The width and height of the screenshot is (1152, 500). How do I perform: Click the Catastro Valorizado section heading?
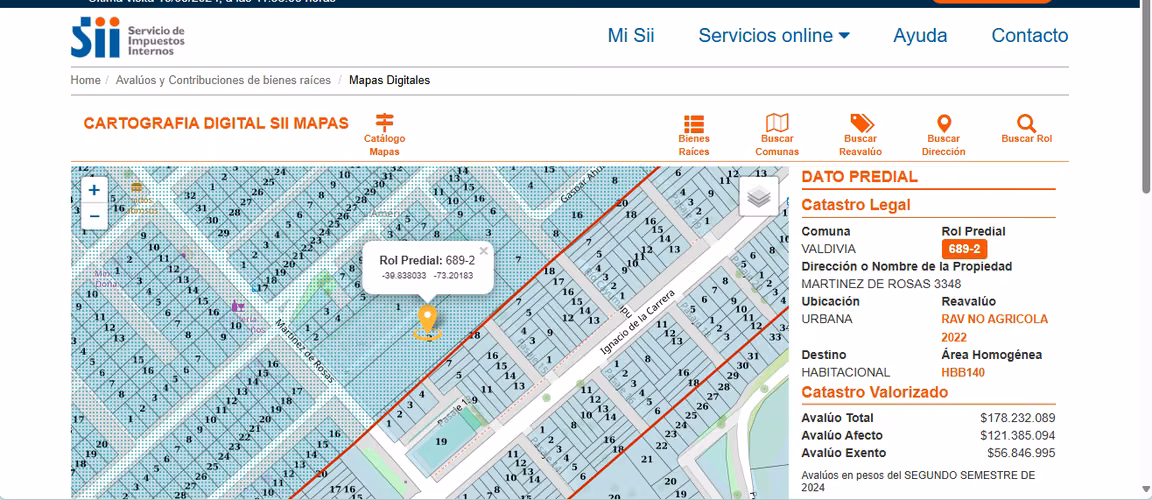click(x=875, y=392)
